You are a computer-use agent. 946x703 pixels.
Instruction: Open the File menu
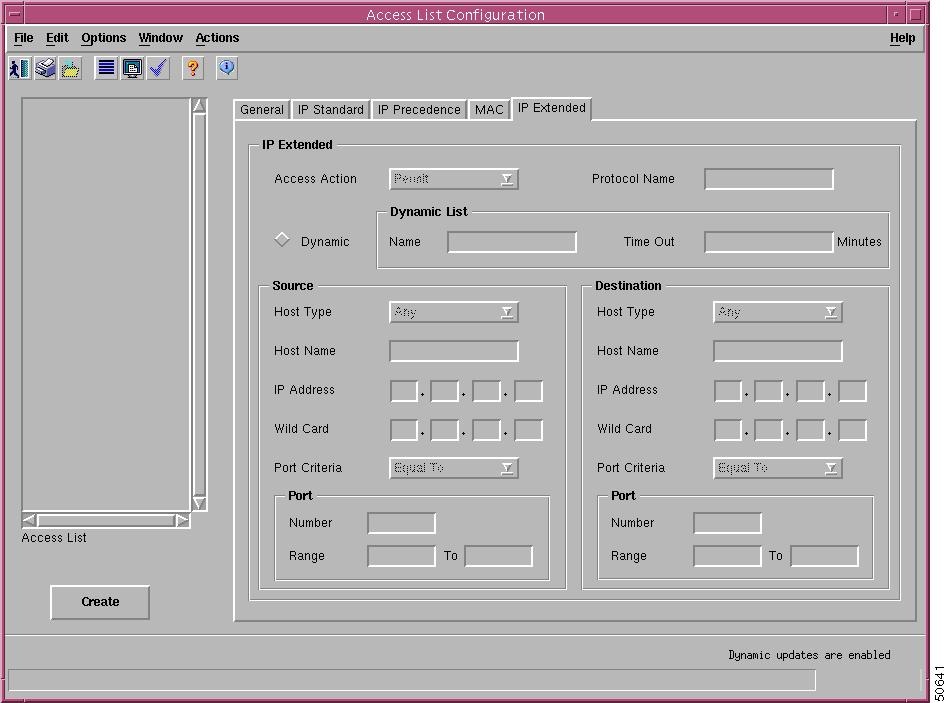(24, 37)
